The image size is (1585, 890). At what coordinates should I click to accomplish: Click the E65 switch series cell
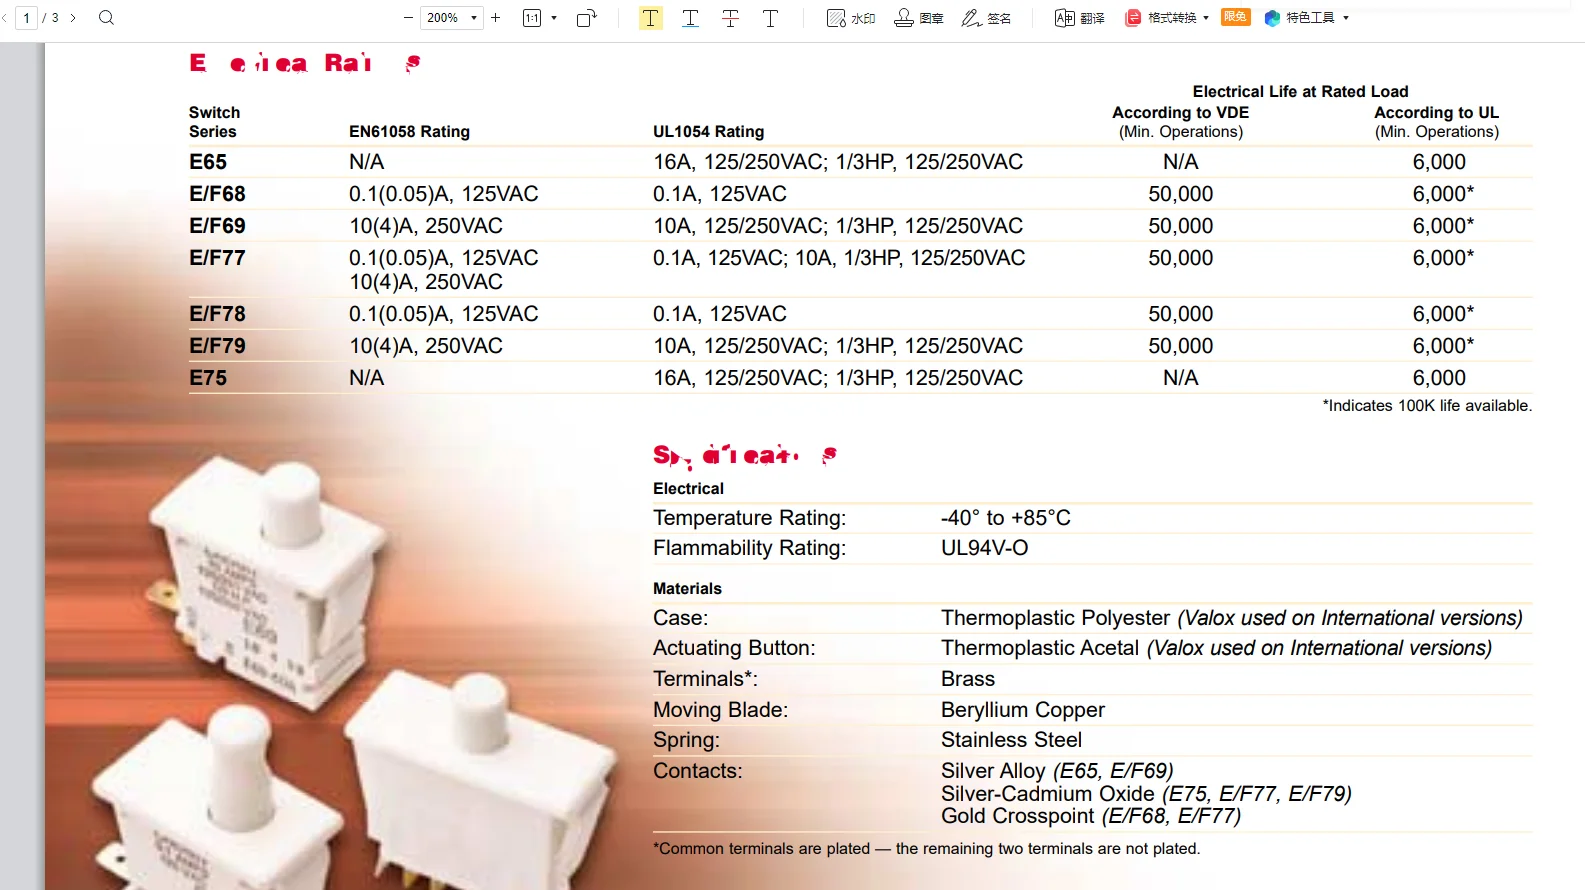(x=208, y=162)
